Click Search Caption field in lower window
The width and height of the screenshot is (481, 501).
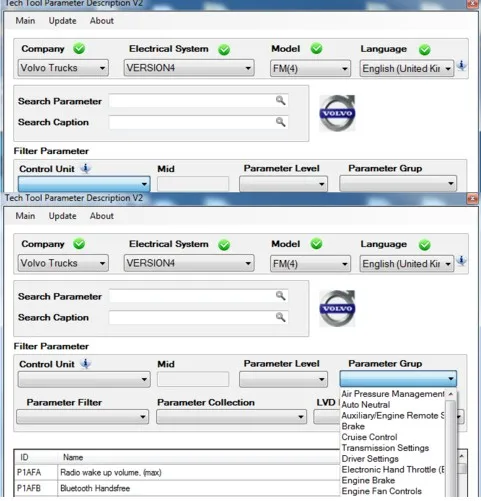tap(199, 318)
